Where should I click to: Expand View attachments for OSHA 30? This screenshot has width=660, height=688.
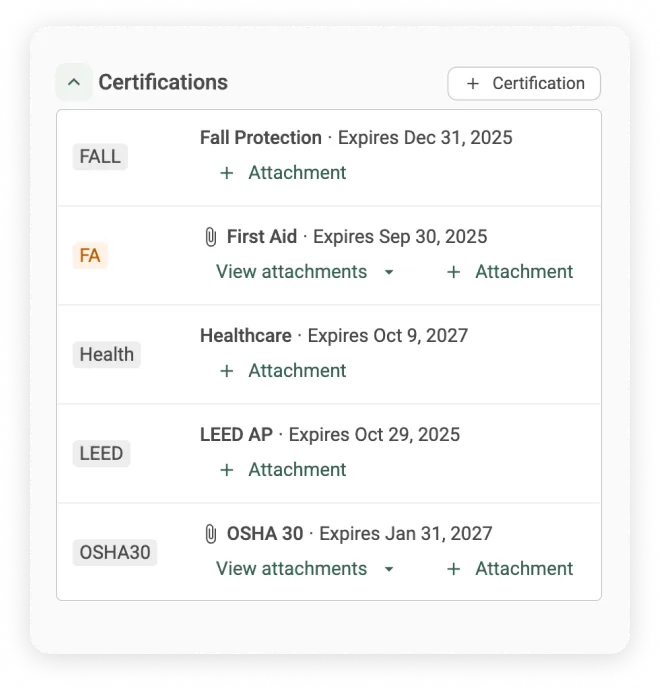(x=305, y=569)
